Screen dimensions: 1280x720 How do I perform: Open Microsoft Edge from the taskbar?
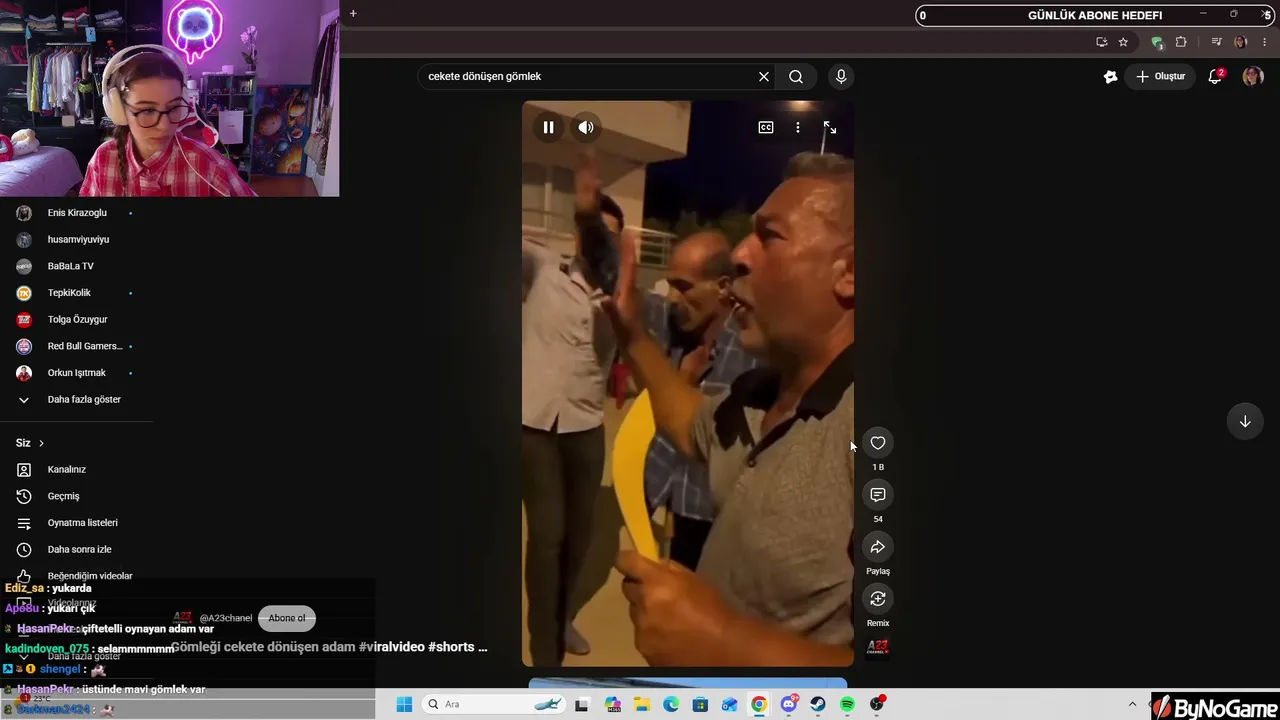[671, 704]
